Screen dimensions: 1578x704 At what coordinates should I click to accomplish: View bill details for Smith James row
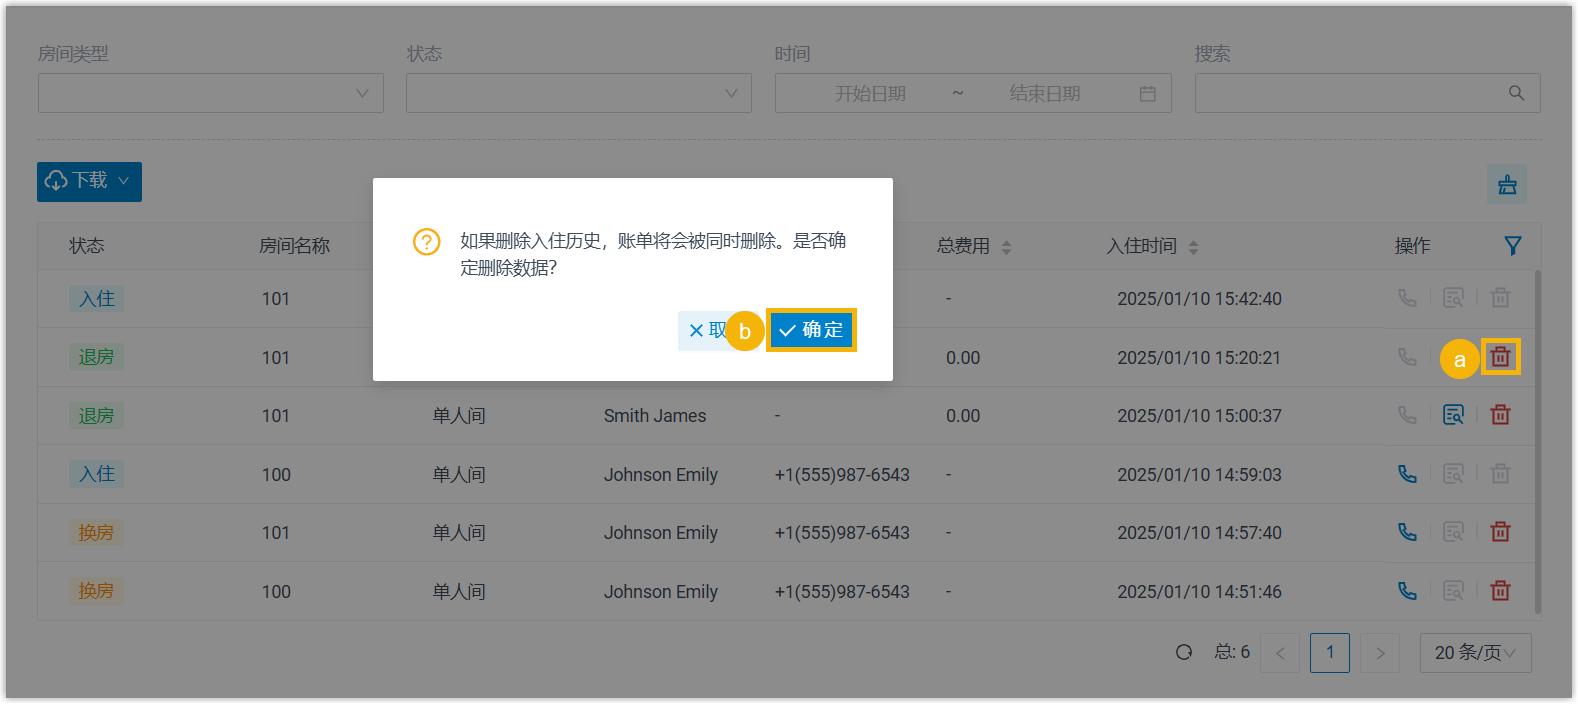(x=1453, y=415)
